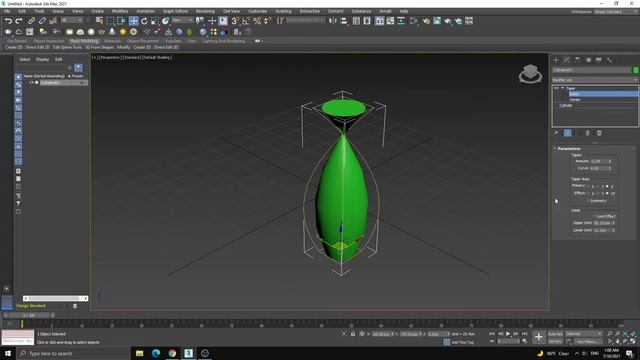The image size is (640, 360).
Task: Select Primary taper axis X radio
Action: [x=589, y=186]
